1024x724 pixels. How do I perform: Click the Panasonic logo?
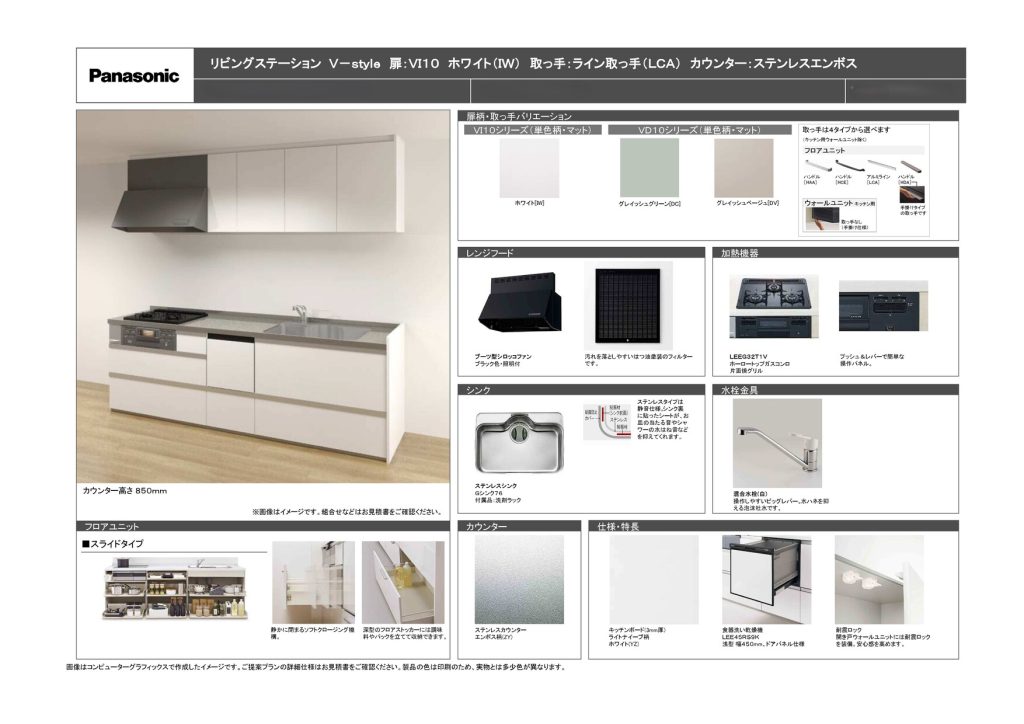point(134,75)
